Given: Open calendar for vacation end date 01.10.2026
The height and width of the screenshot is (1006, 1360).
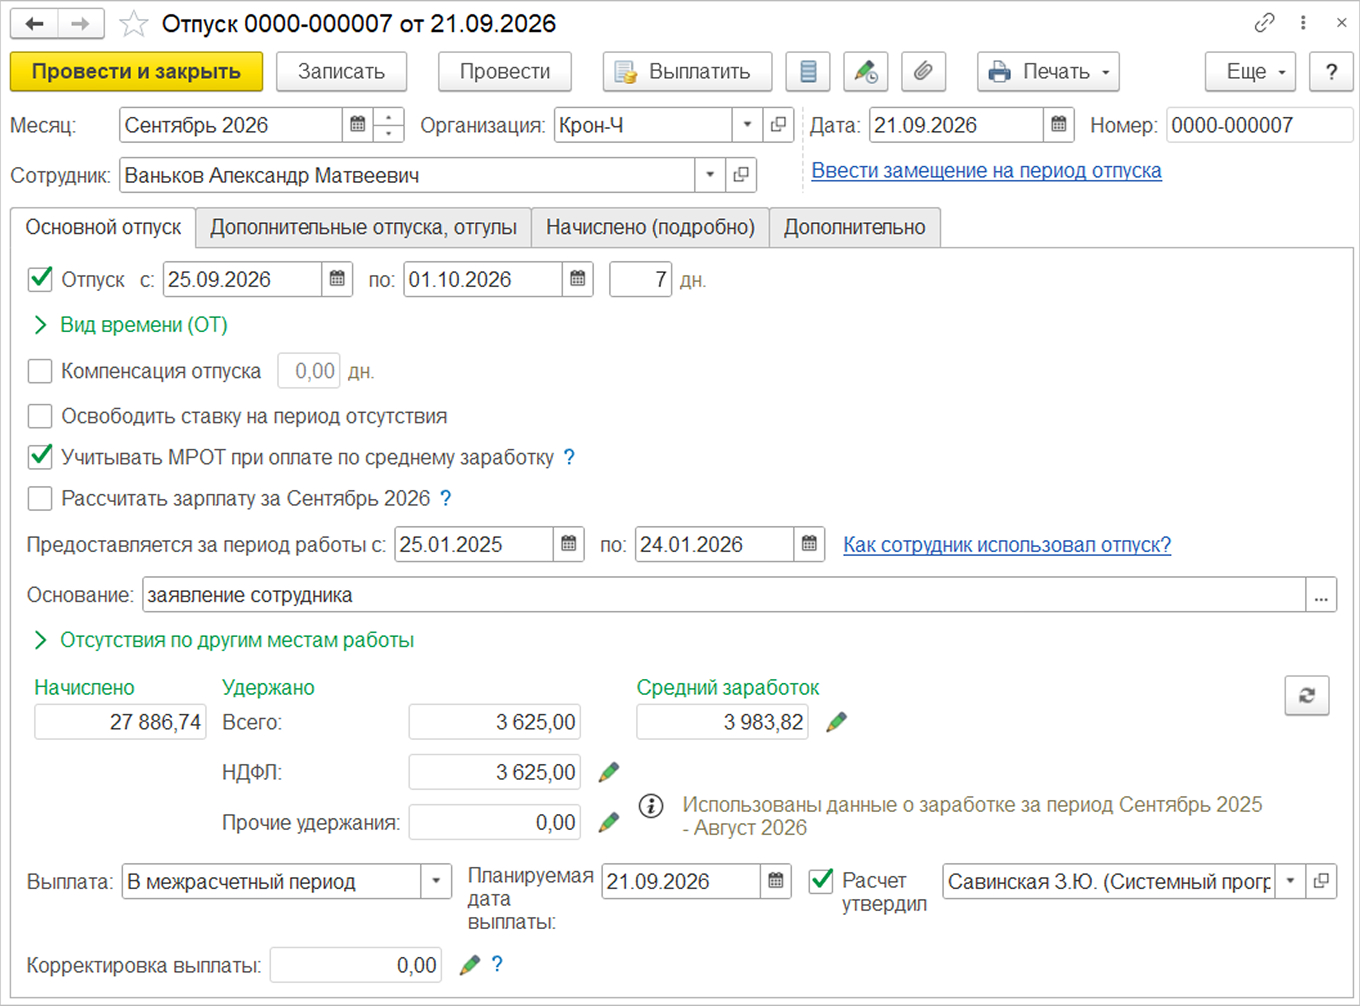Looking at the screenshot, I should (577, 279).
